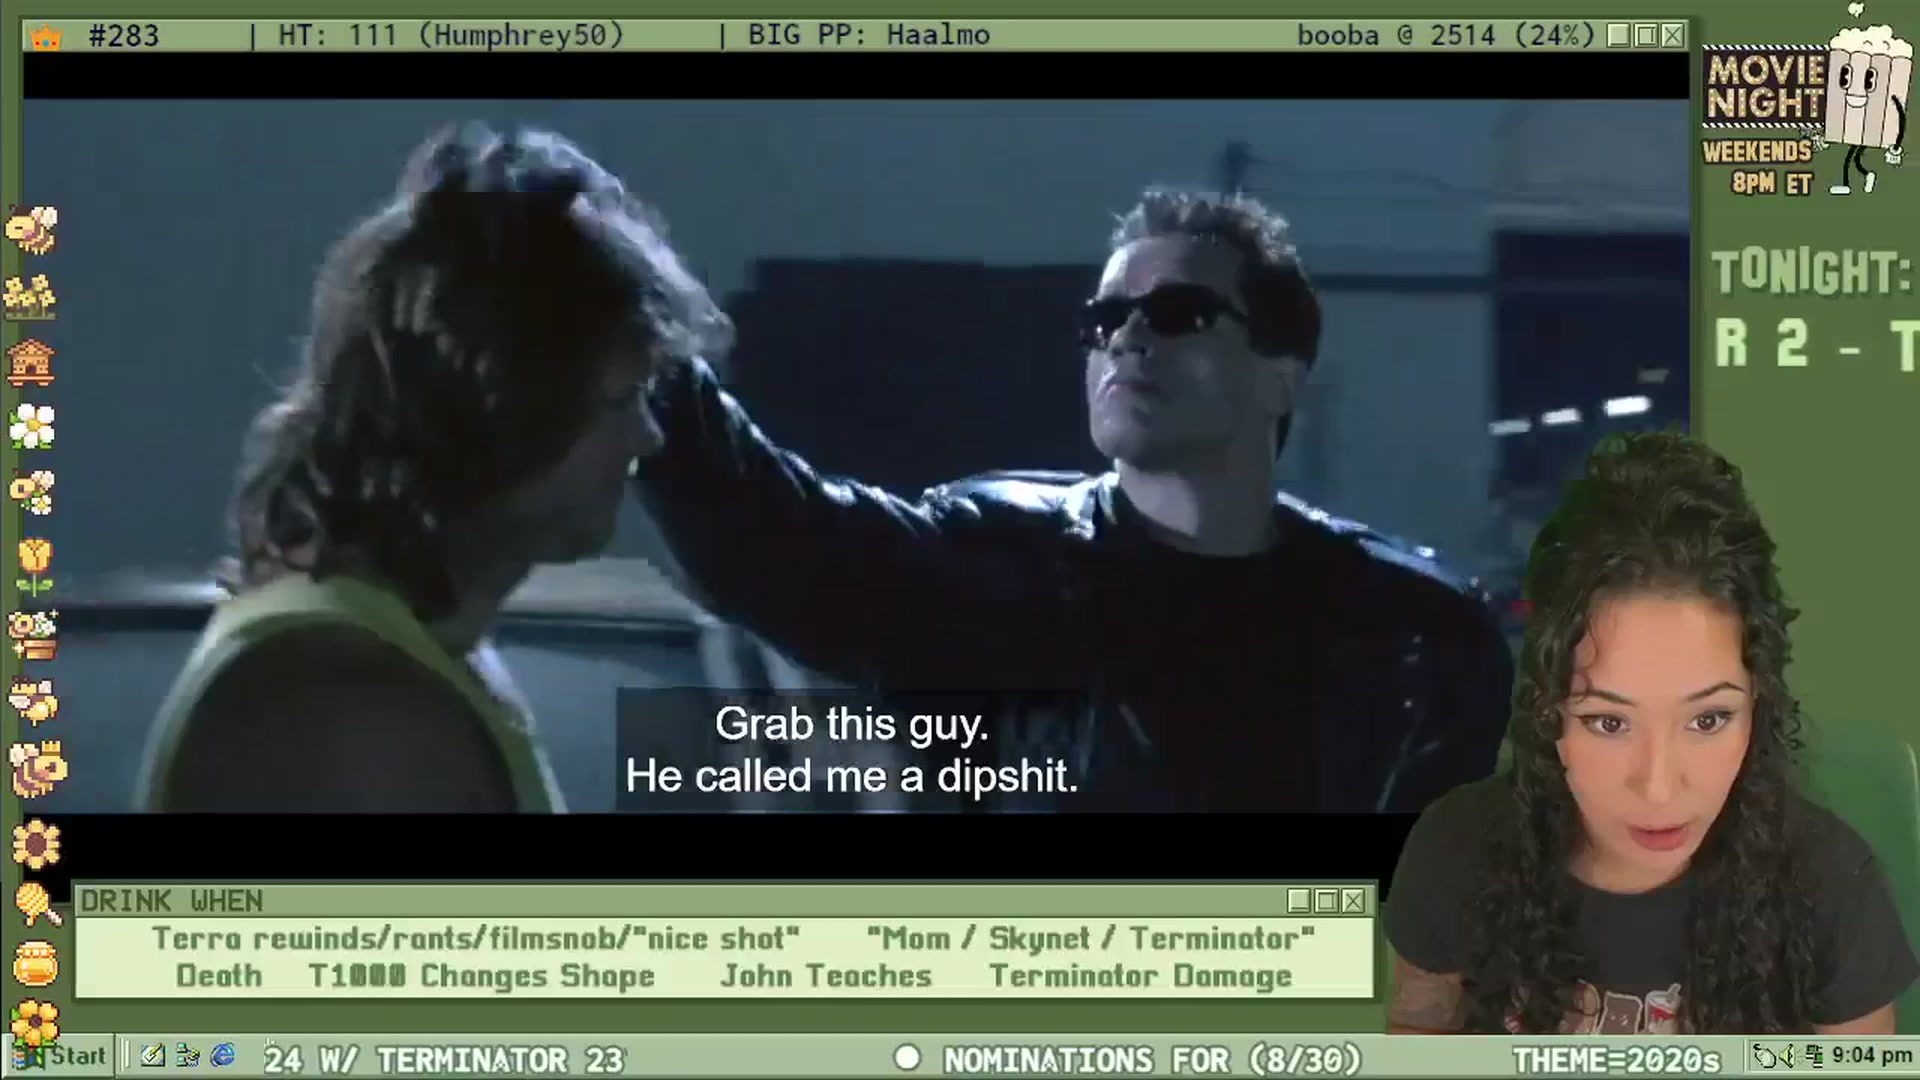Select the beehive house icon
The image size is (1920, 1080).
tap(31, 362)
